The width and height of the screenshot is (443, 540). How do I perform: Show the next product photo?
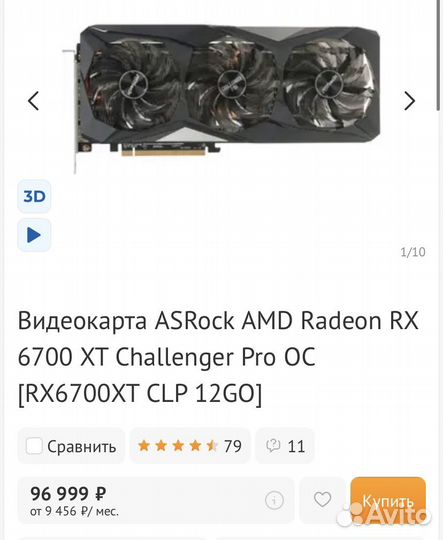(x=409, y=101)
